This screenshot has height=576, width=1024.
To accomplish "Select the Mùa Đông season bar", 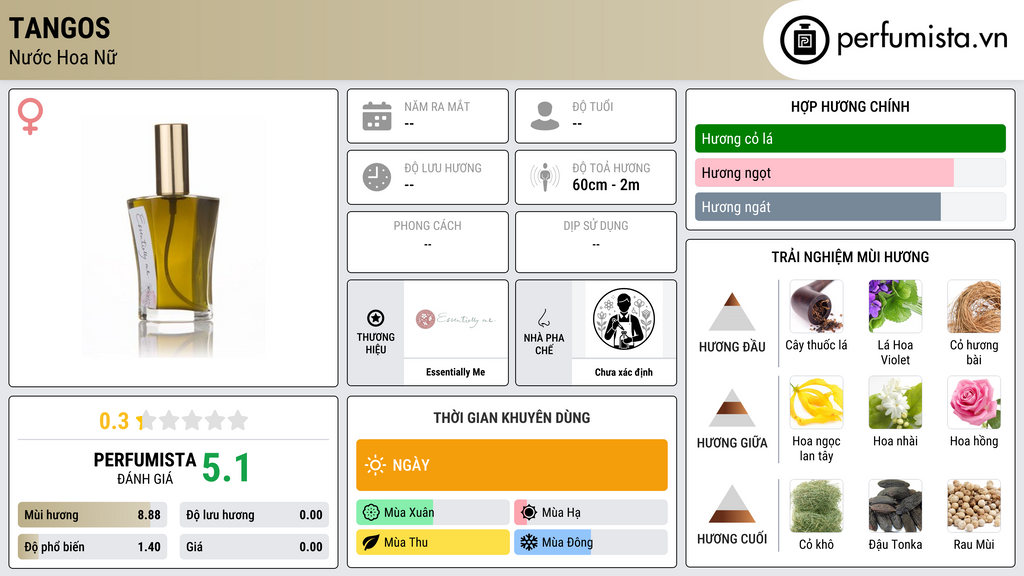I will point(591,542).
